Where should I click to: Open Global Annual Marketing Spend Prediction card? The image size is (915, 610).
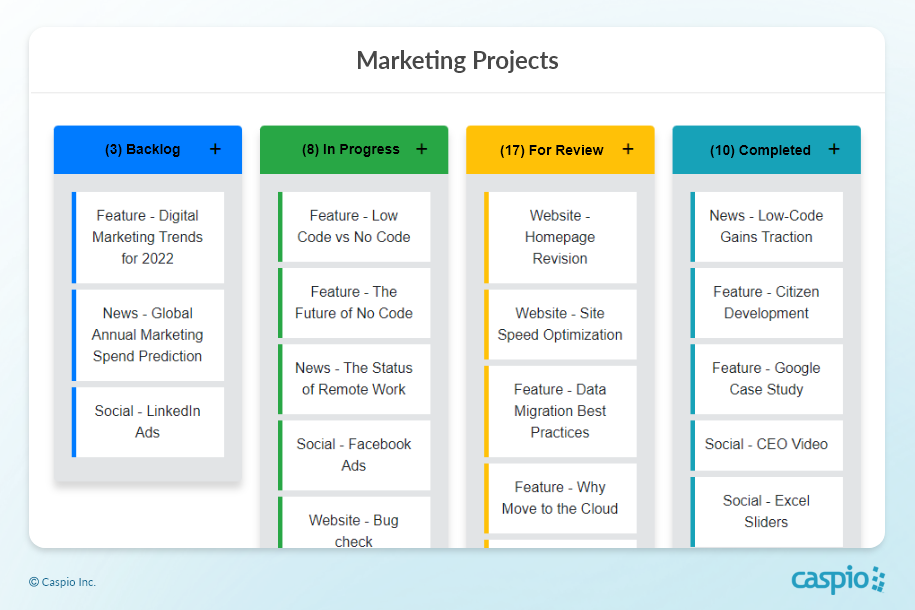click(x=148, y=335)
